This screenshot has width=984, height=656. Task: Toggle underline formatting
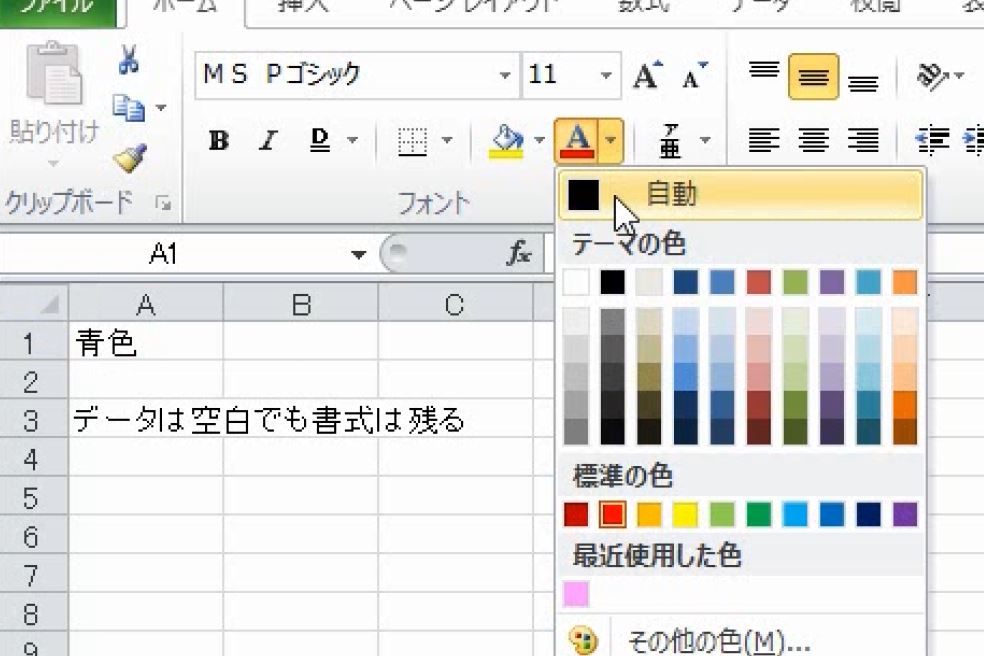pos(319,141)
